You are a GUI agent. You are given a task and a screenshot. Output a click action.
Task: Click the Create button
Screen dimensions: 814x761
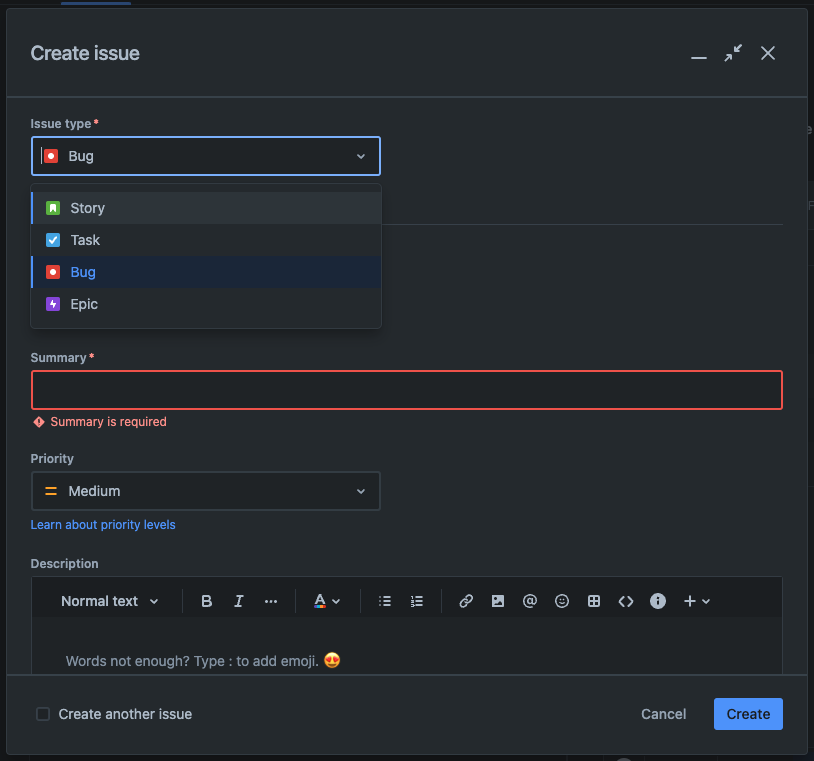[x=748, y=714]
